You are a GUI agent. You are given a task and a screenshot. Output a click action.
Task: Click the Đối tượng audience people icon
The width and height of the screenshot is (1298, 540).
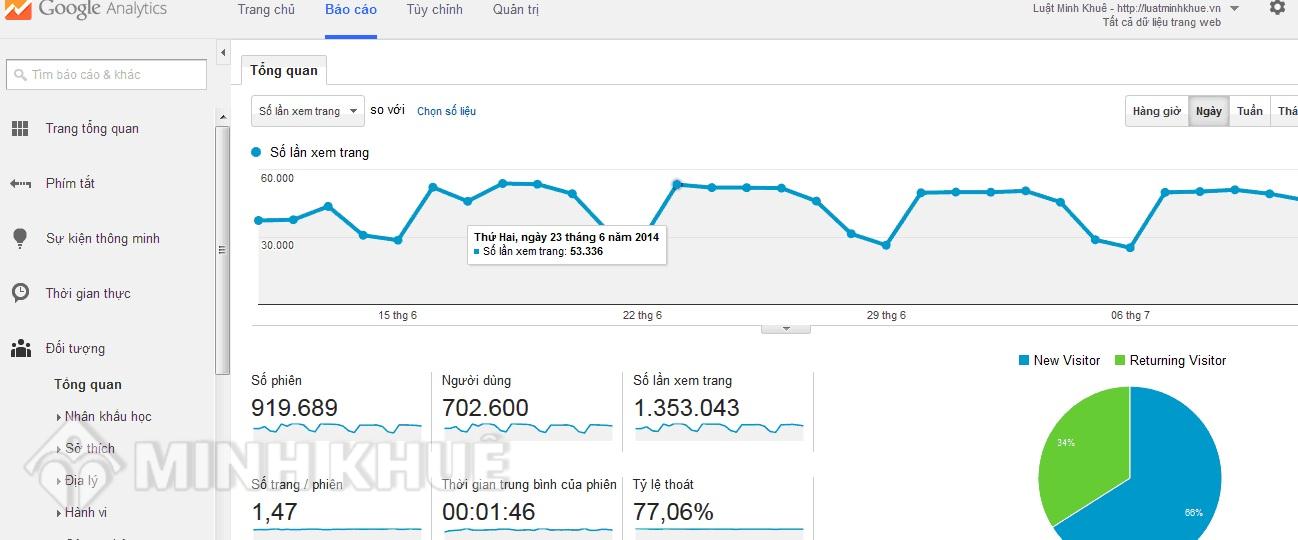coord(20,348)
